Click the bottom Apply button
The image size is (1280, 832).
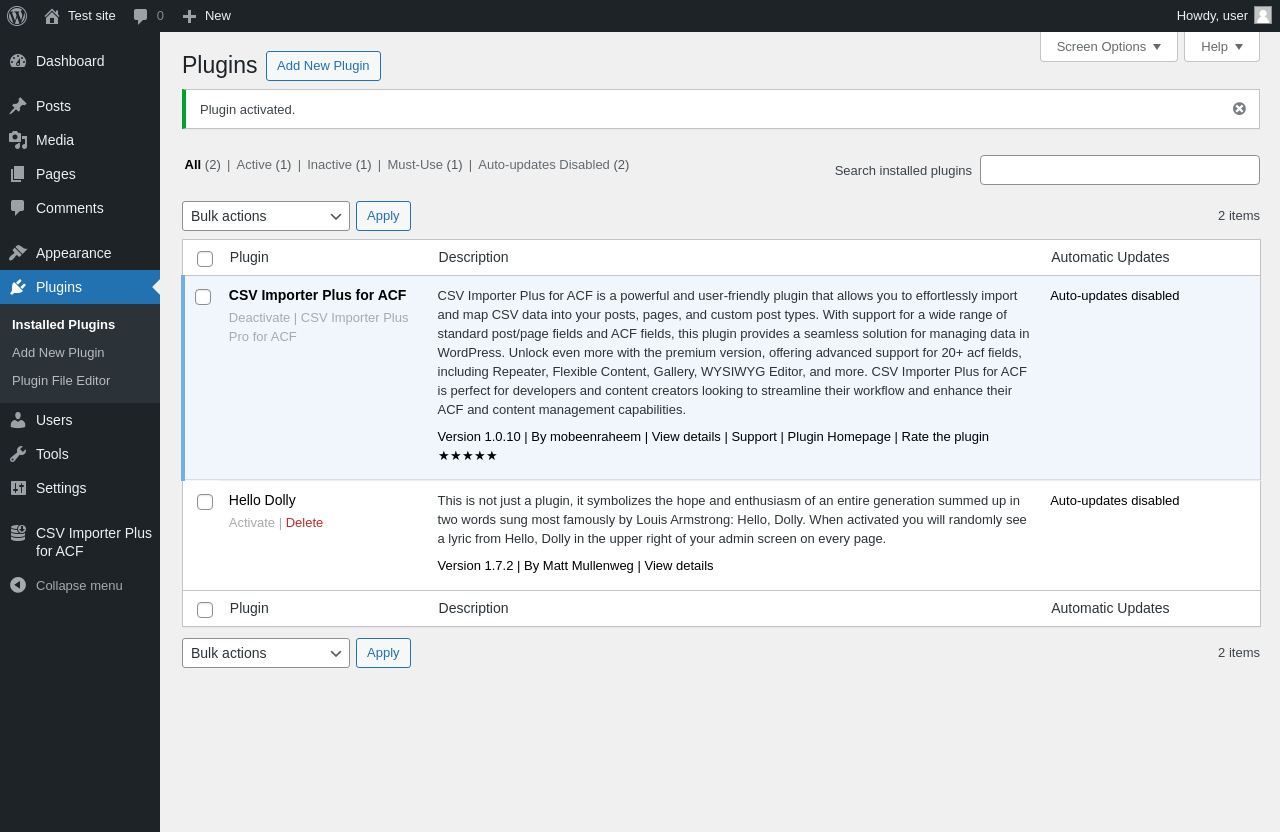tap(383, 653)
